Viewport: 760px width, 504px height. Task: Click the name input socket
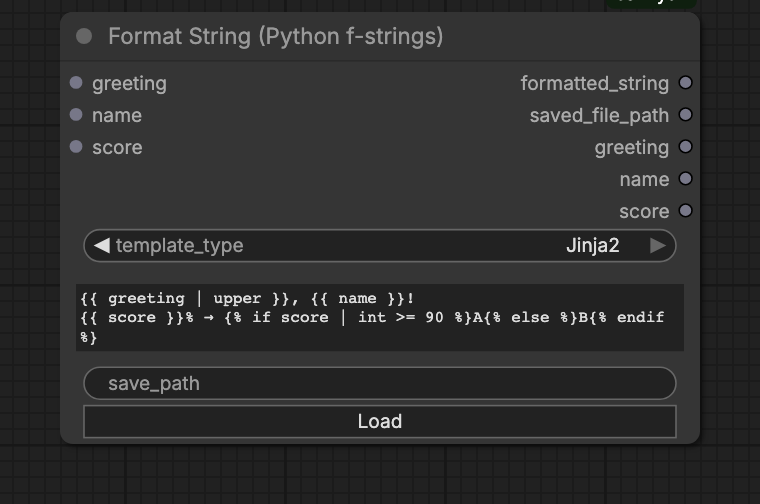pyautogui.click(x=76, y=115)
